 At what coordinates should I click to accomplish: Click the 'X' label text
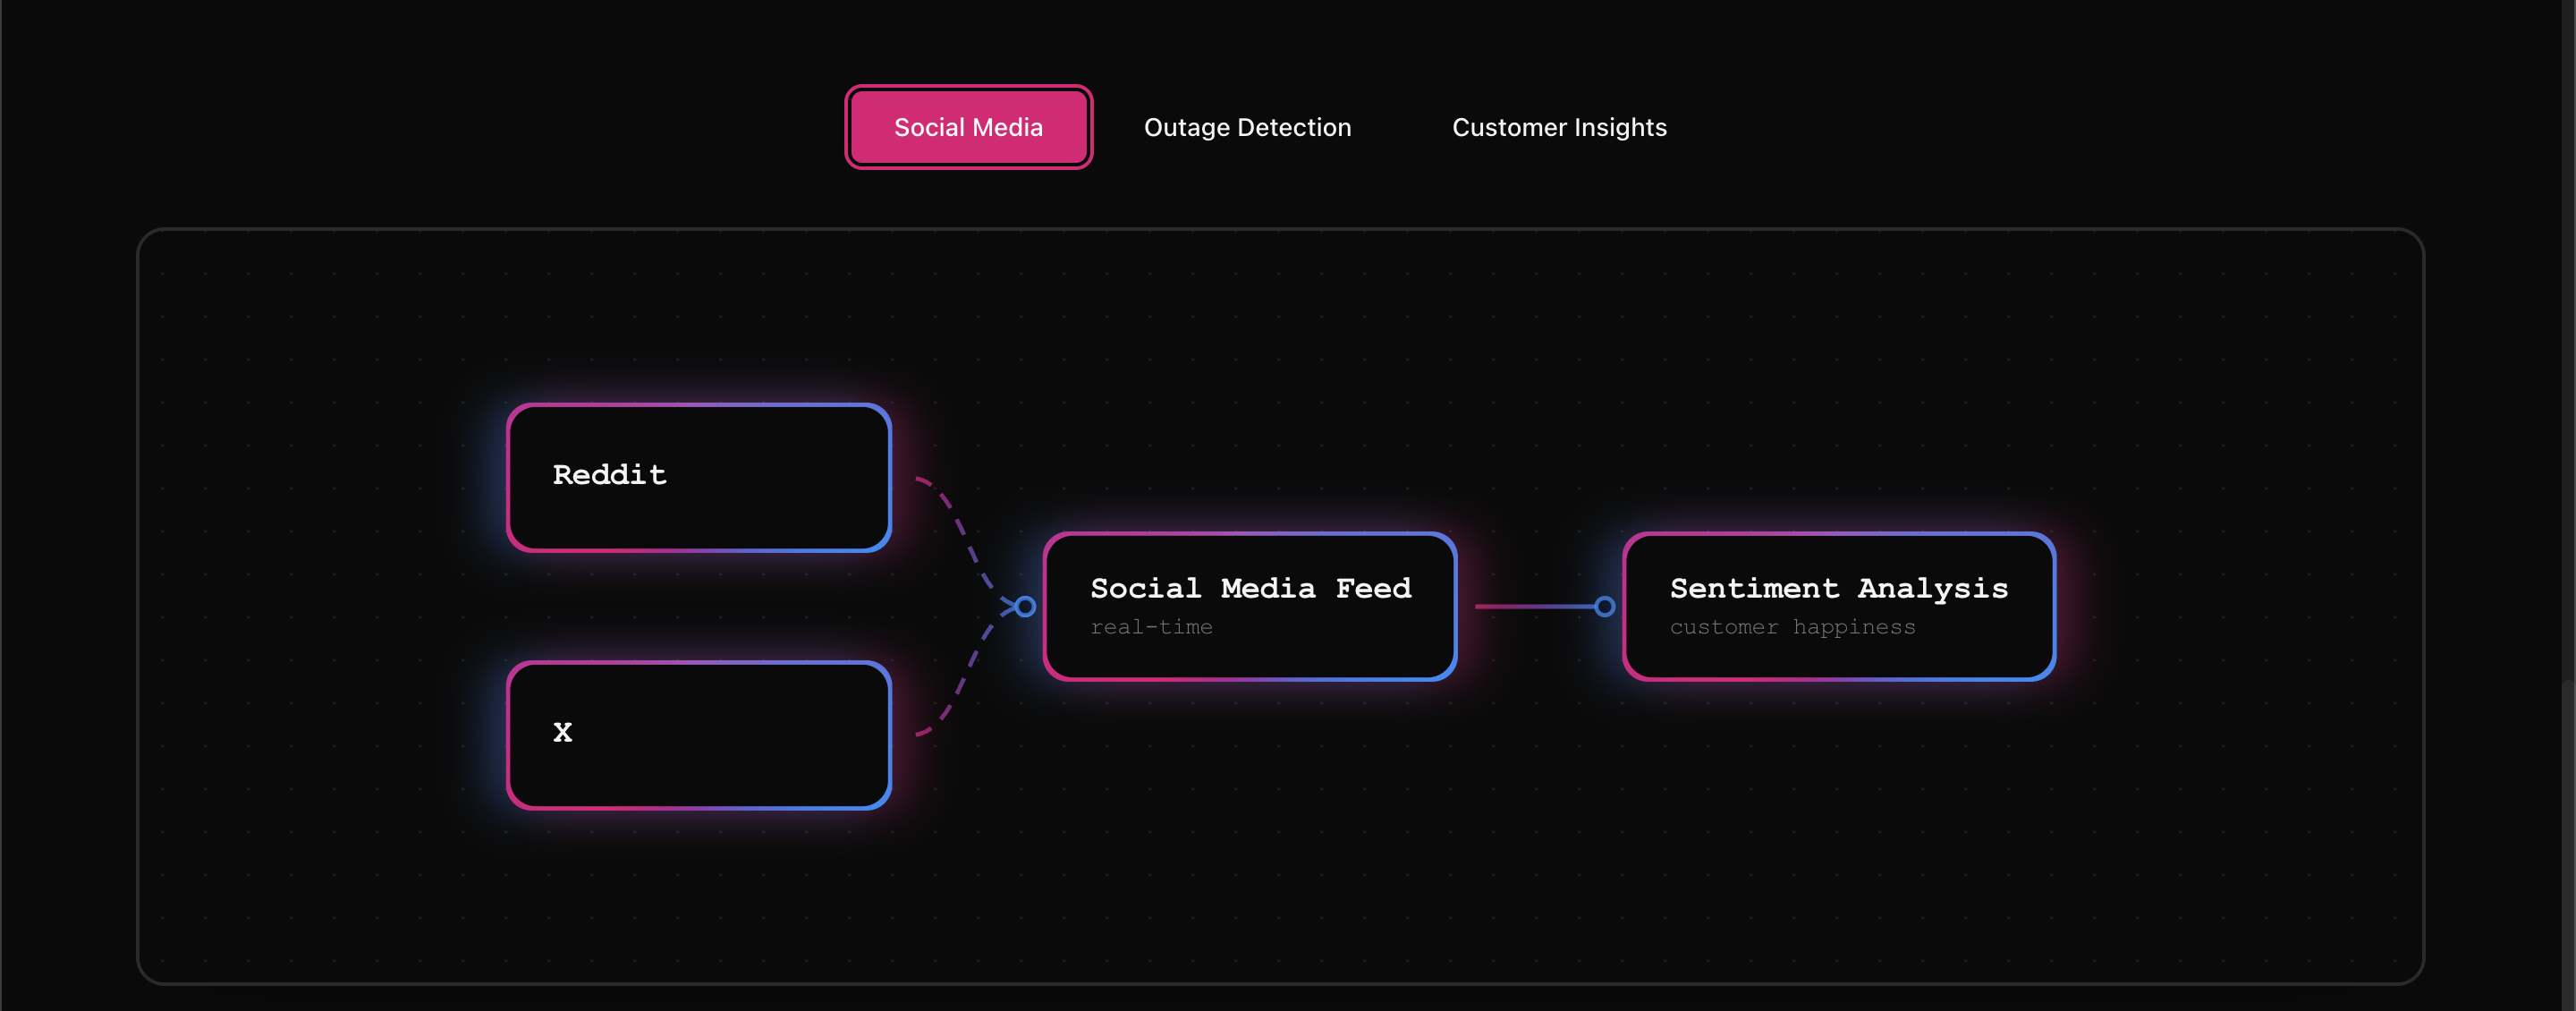(563, 732)
